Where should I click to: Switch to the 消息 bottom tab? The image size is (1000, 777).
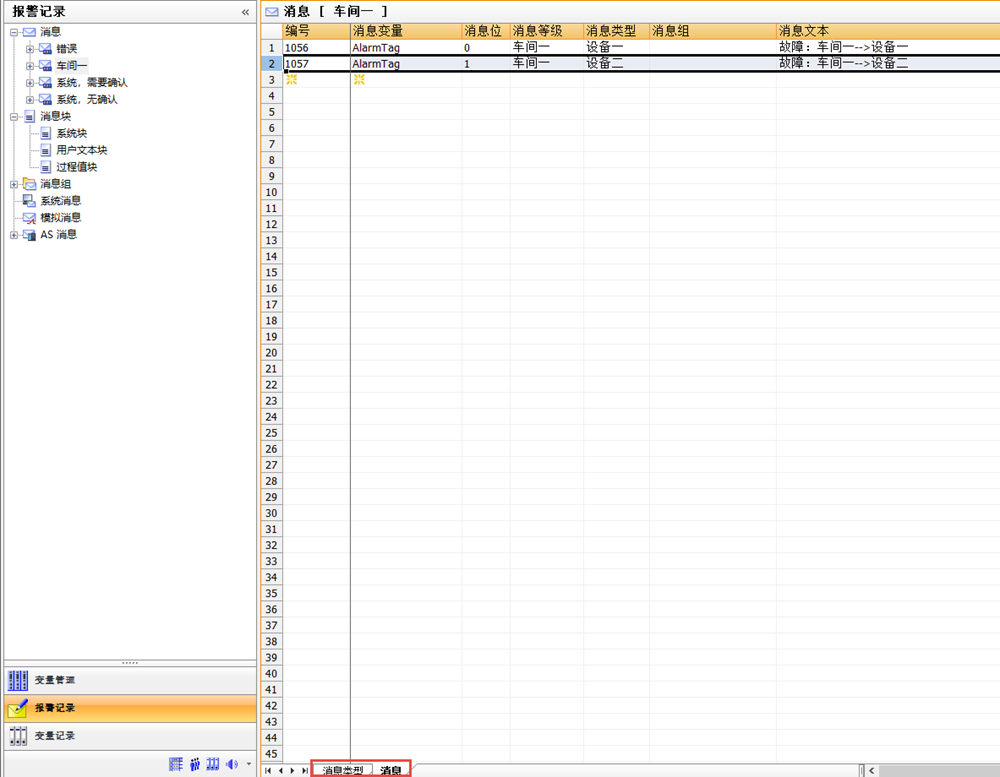(391, 770)
